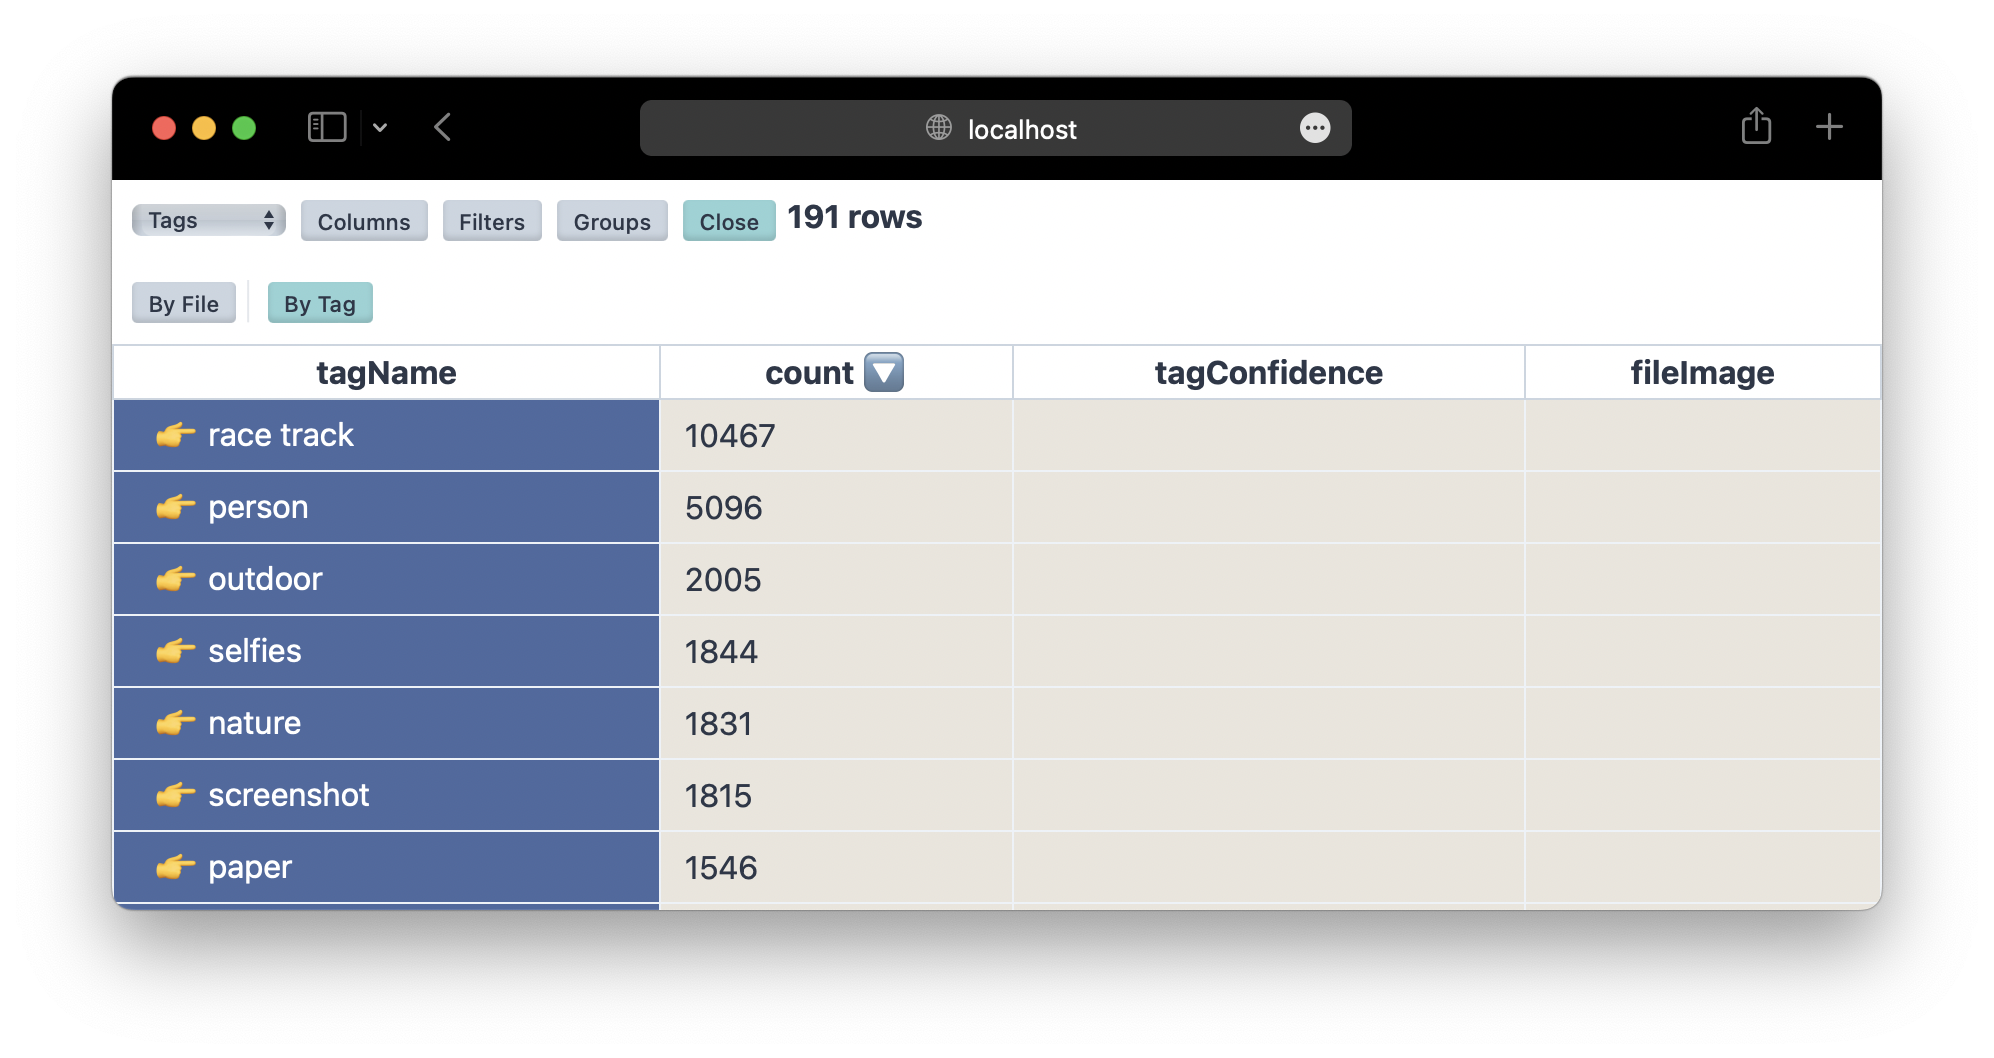
Task: Click the localhost address field
Action: pyautogui.click(x=995, y=128)
